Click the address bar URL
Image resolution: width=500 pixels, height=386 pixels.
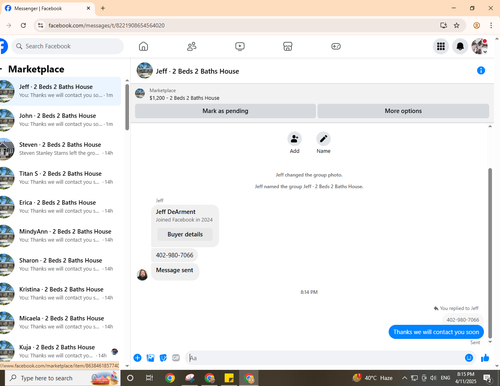pos(106,25)
